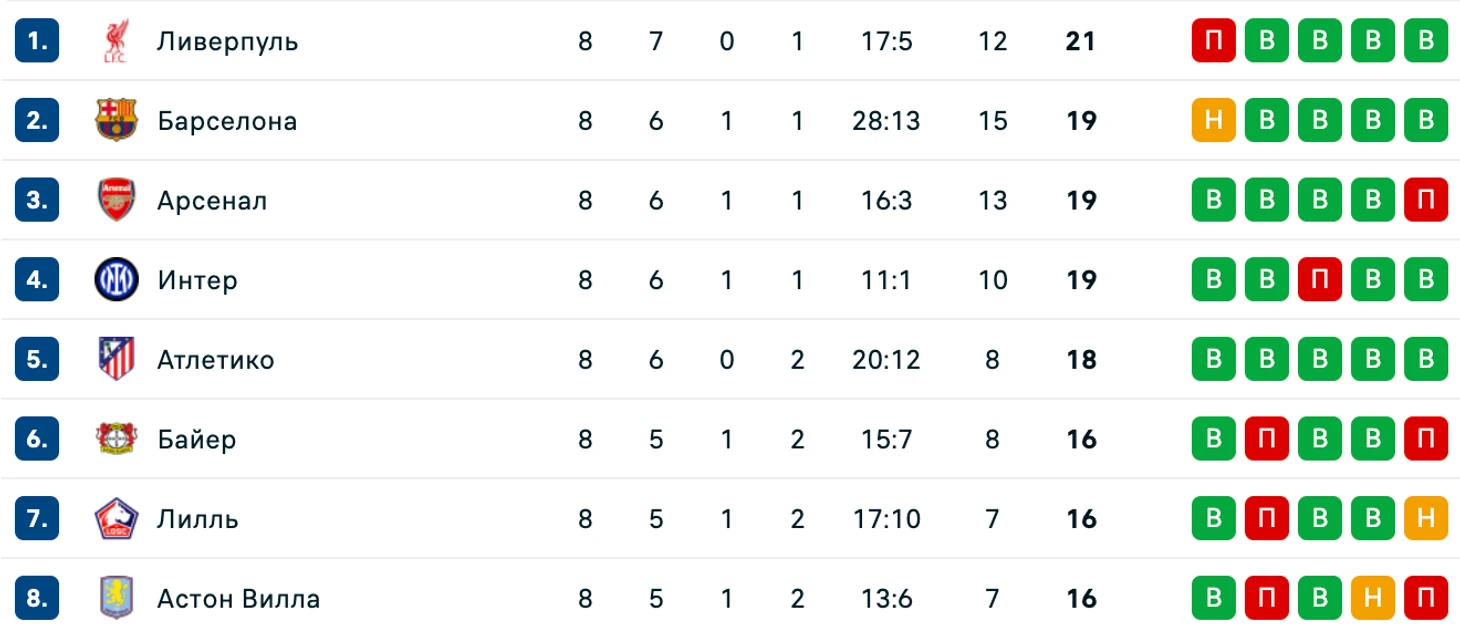
Task: Click the Atlético club crest
Action: pos(117,360)
